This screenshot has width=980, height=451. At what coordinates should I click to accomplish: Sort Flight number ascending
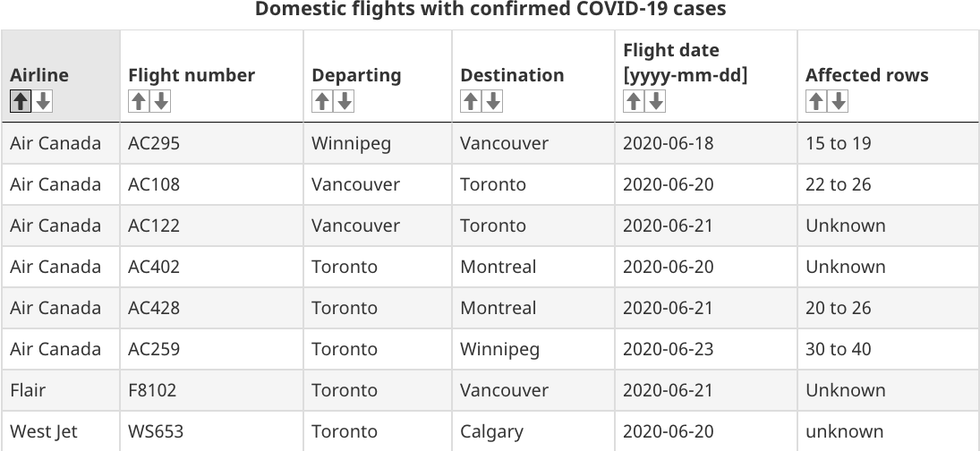[x=139, y=101]
